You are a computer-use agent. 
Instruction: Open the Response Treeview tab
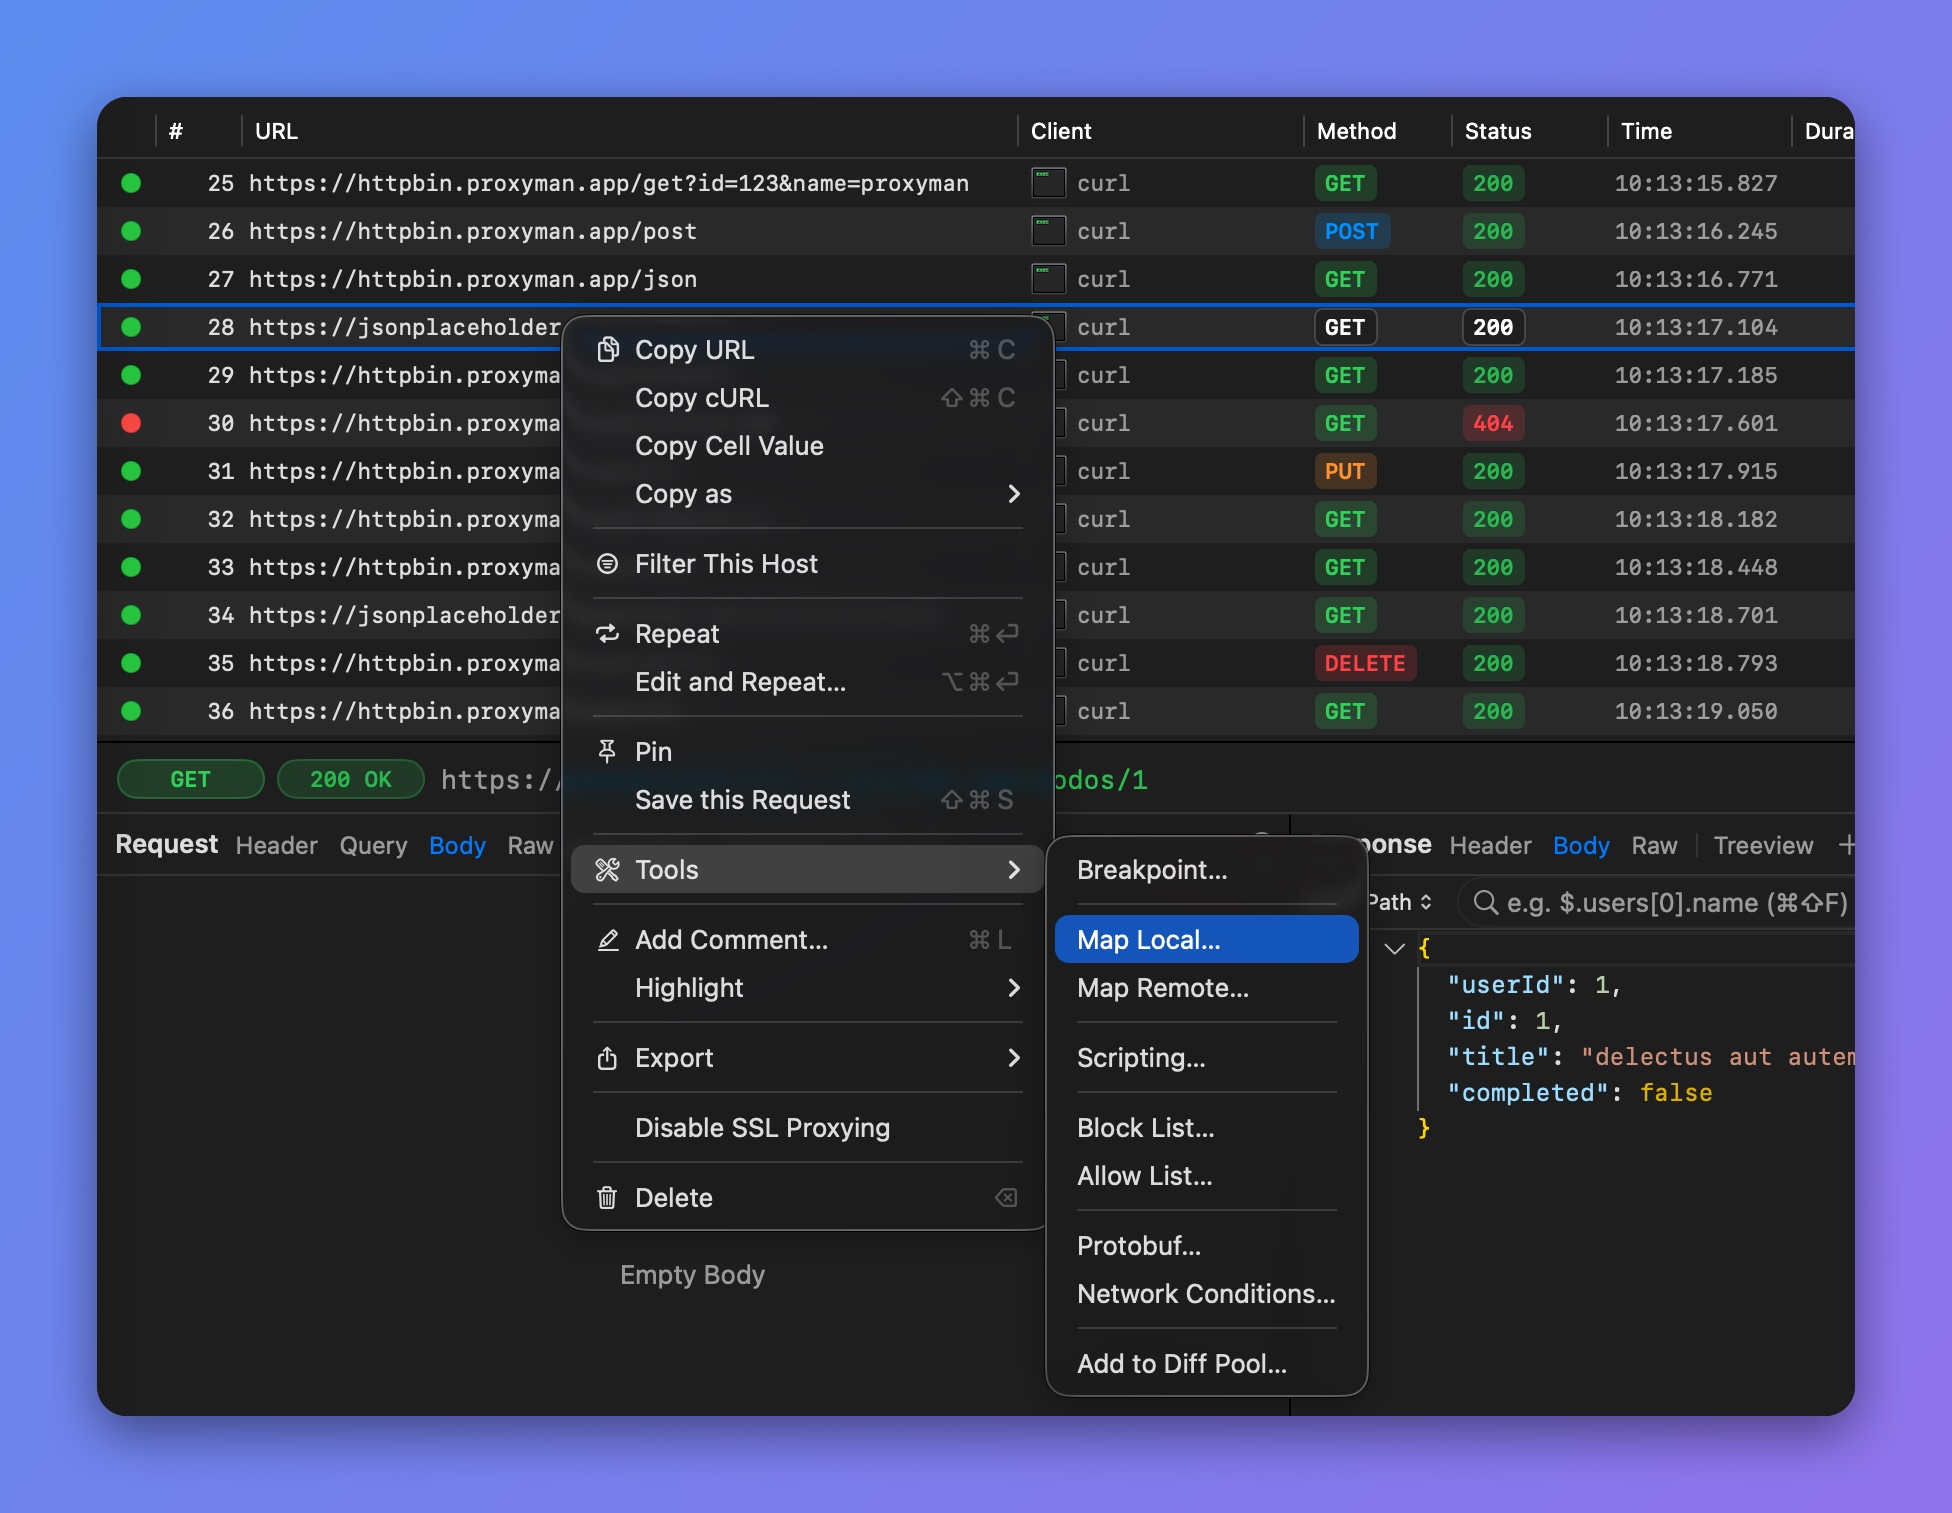click(1763, 846)
